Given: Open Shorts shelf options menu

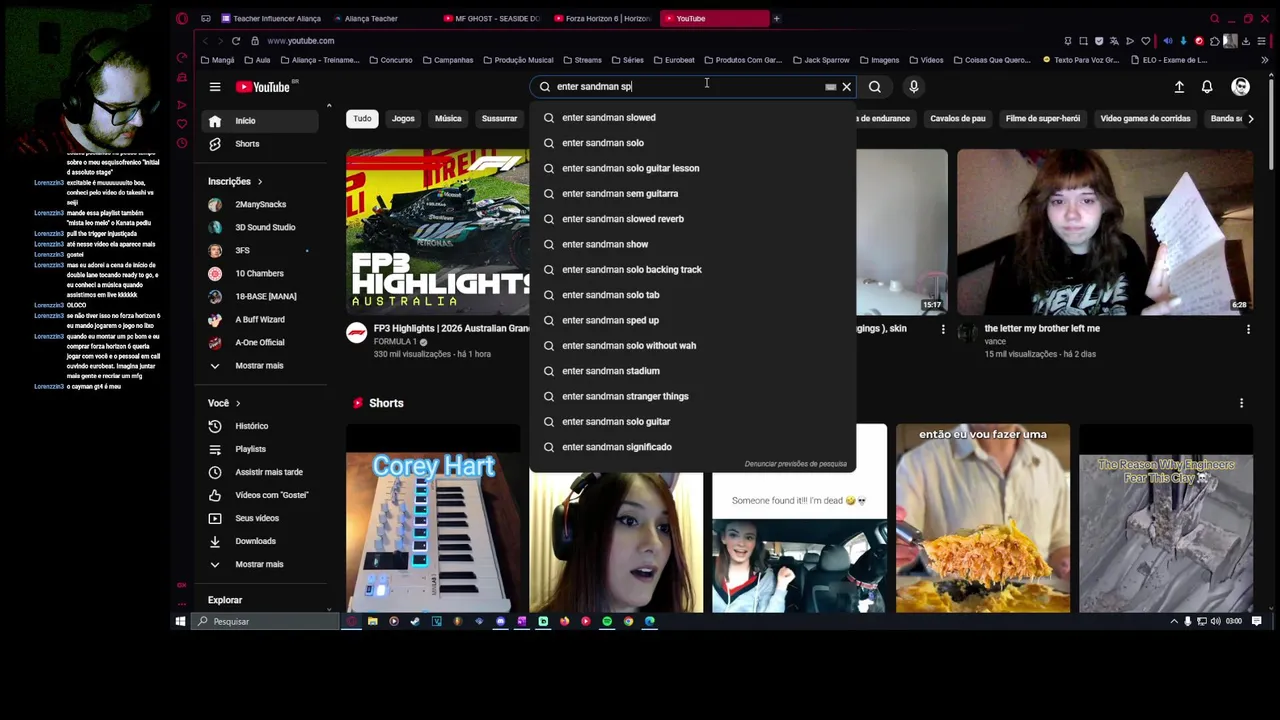Looking at the screenshot, I should pos(1242,403).
